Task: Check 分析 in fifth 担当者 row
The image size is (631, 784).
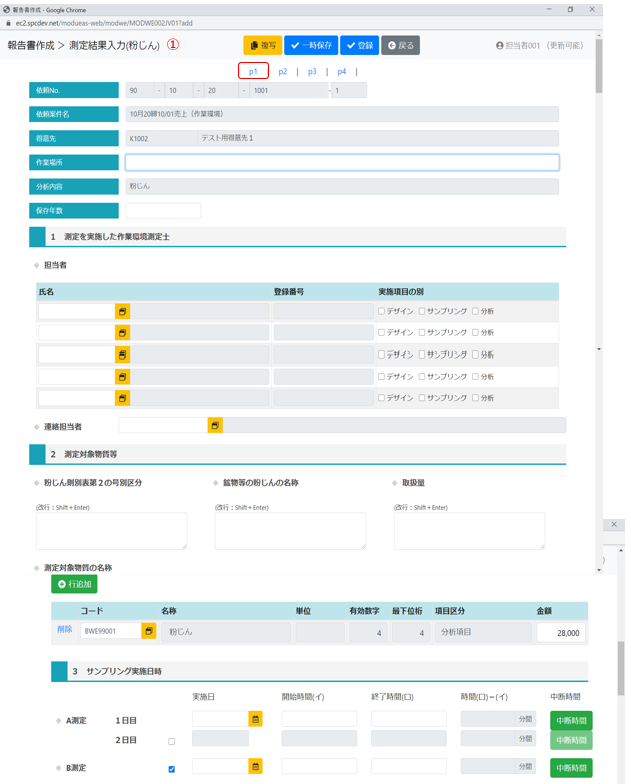Action: point(476,398)
